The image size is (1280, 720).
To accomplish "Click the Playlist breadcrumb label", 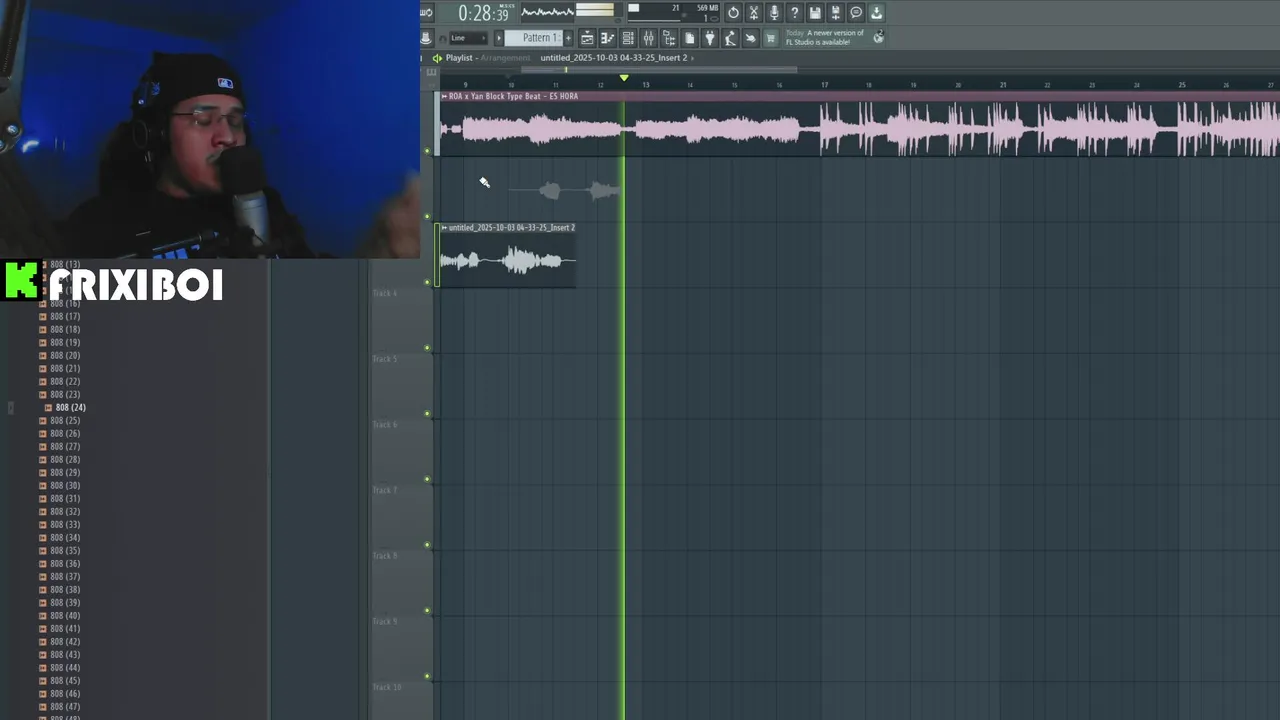I will (459, 58).
